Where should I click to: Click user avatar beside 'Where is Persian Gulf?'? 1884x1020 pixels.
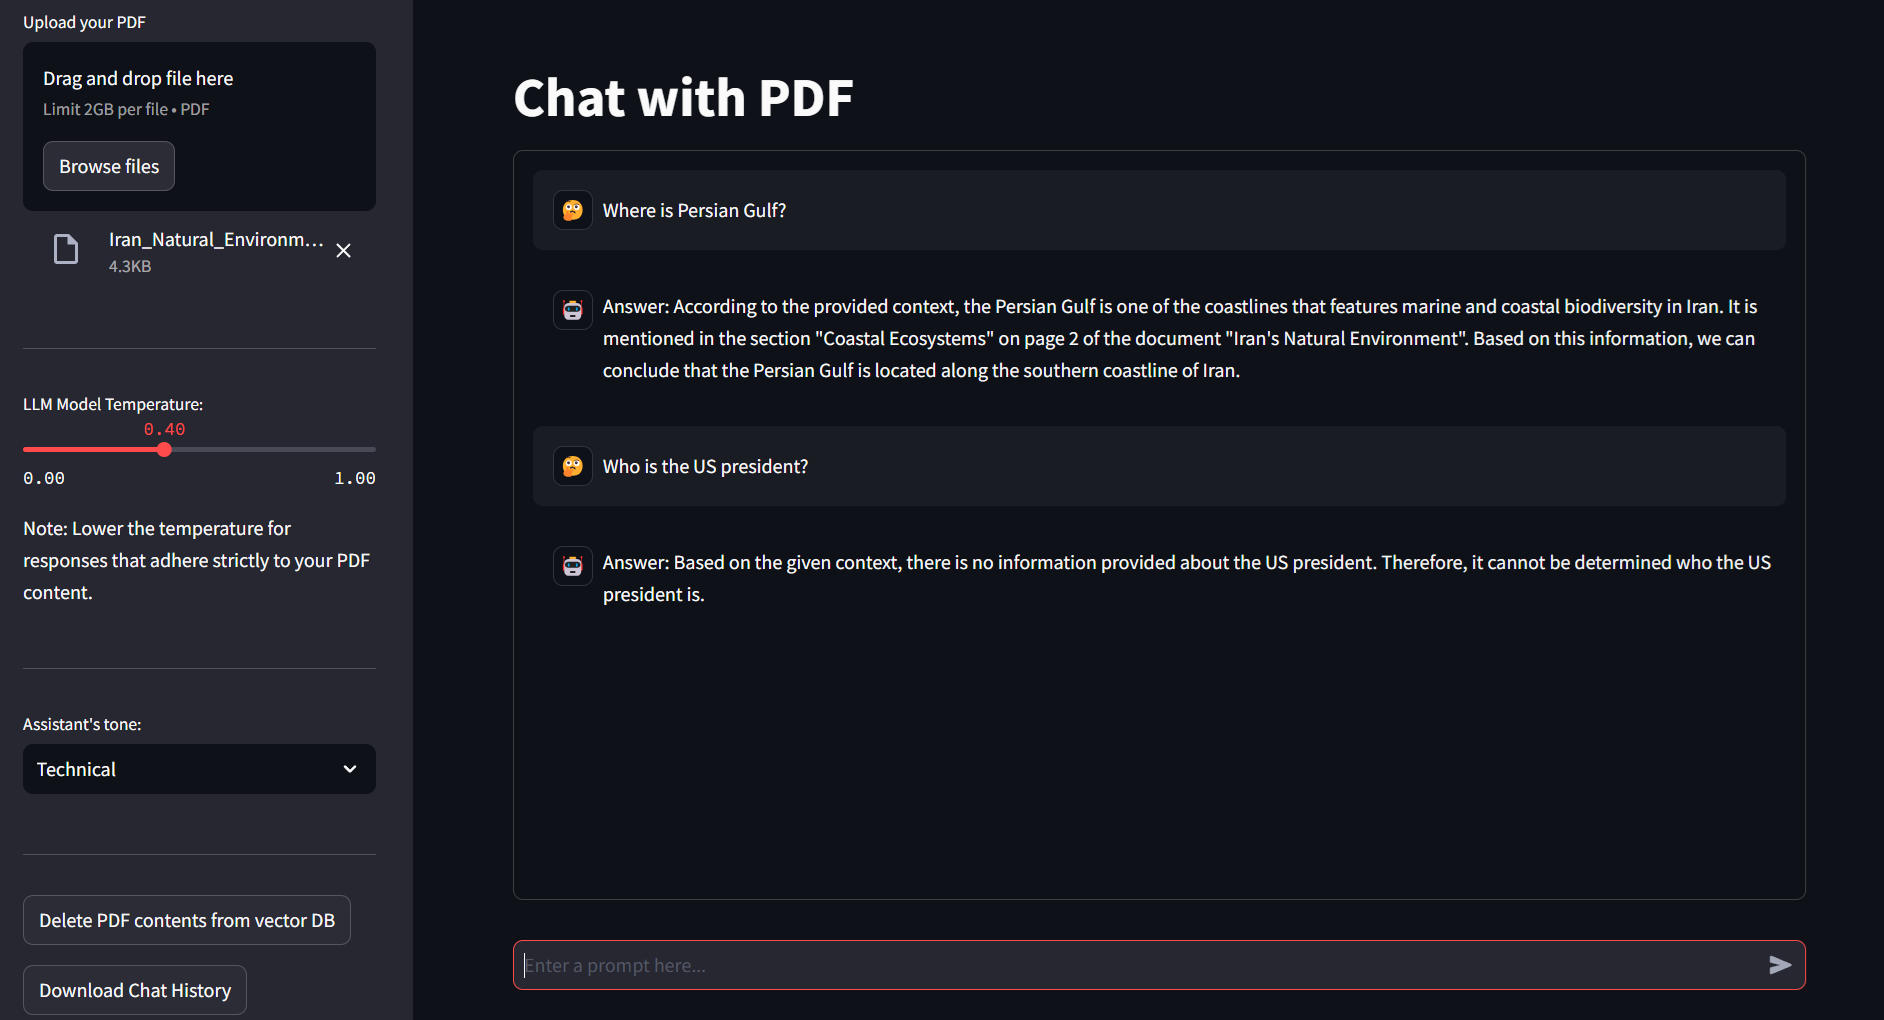click(573, 210)
